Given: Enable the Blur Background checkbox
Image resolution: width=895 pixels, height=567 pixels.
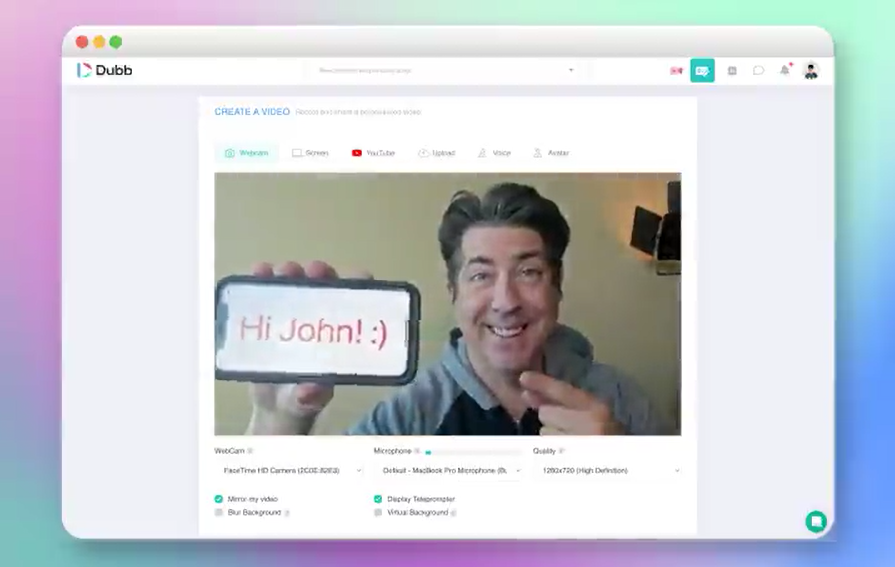Looking at the screenshot, I should [x=219, y=512].
